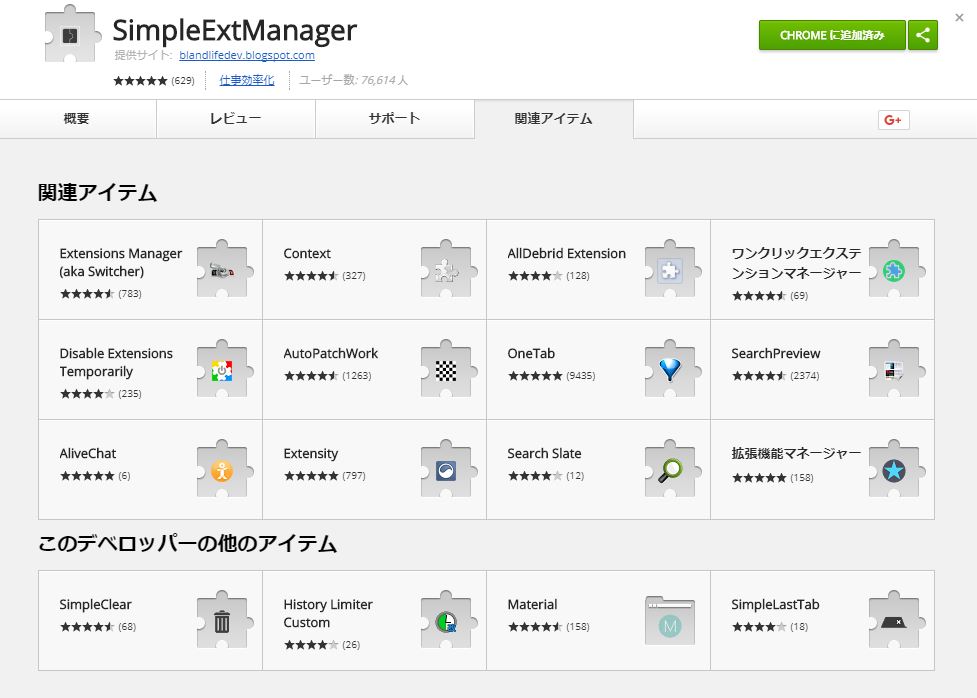Open the 拡張機能マネージャー title
The height and width of the screenshot is (698, 977).
pos(796,454)
